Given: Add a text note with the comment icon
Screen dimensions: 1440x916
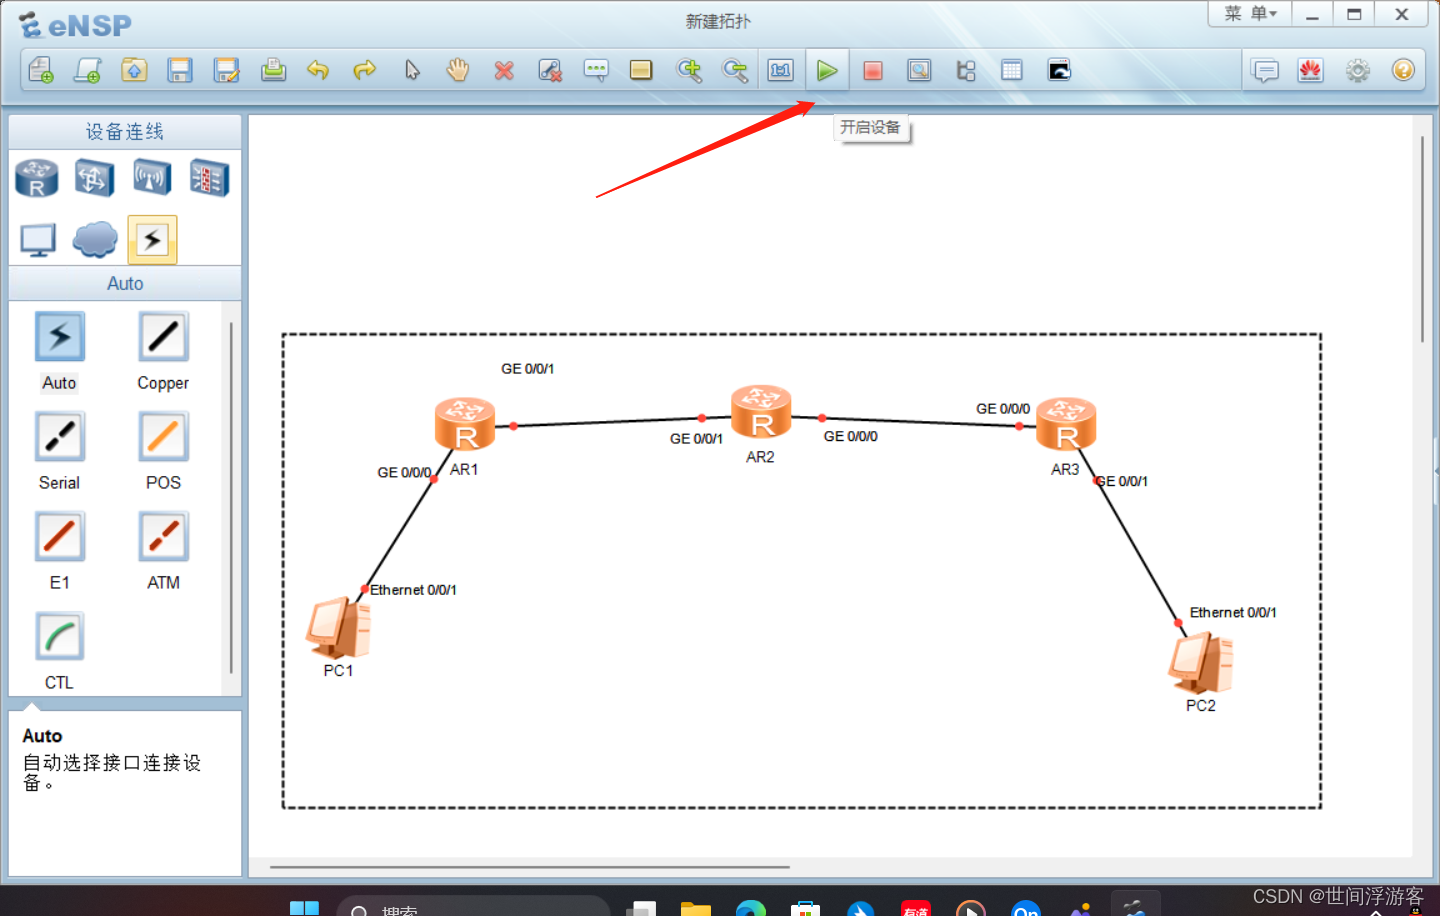Looking at the screenshot, I should (596, 70).
